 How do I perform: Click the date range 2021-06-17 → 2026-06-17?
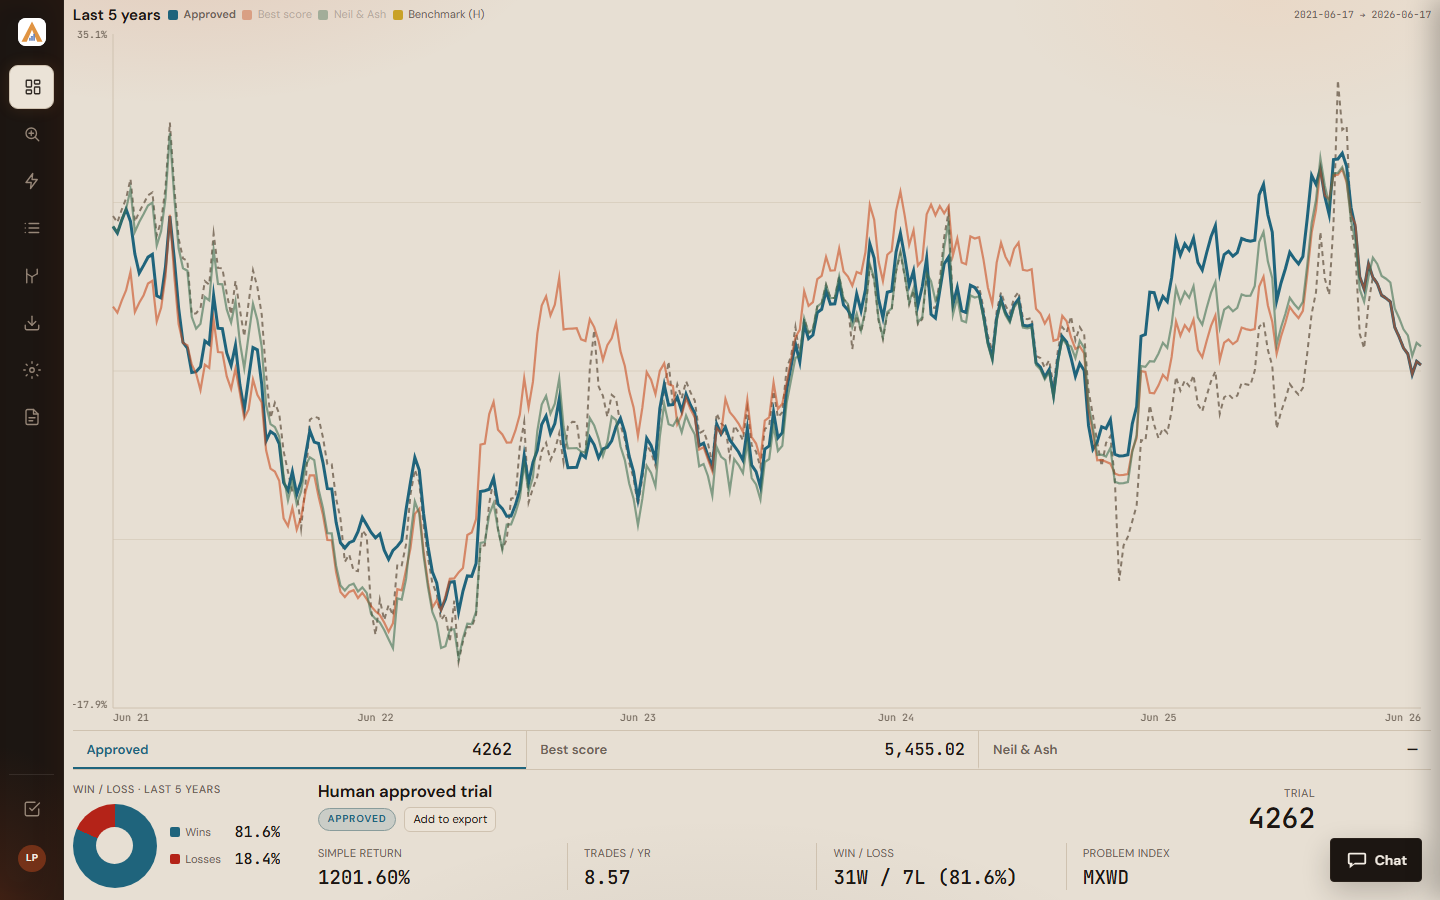pos(1362,15)
